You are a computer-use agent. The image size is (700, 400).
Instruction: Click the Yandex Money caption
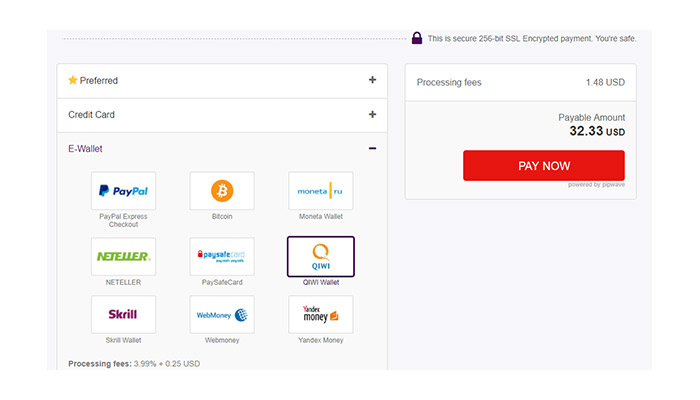click(x=321, y=340)
